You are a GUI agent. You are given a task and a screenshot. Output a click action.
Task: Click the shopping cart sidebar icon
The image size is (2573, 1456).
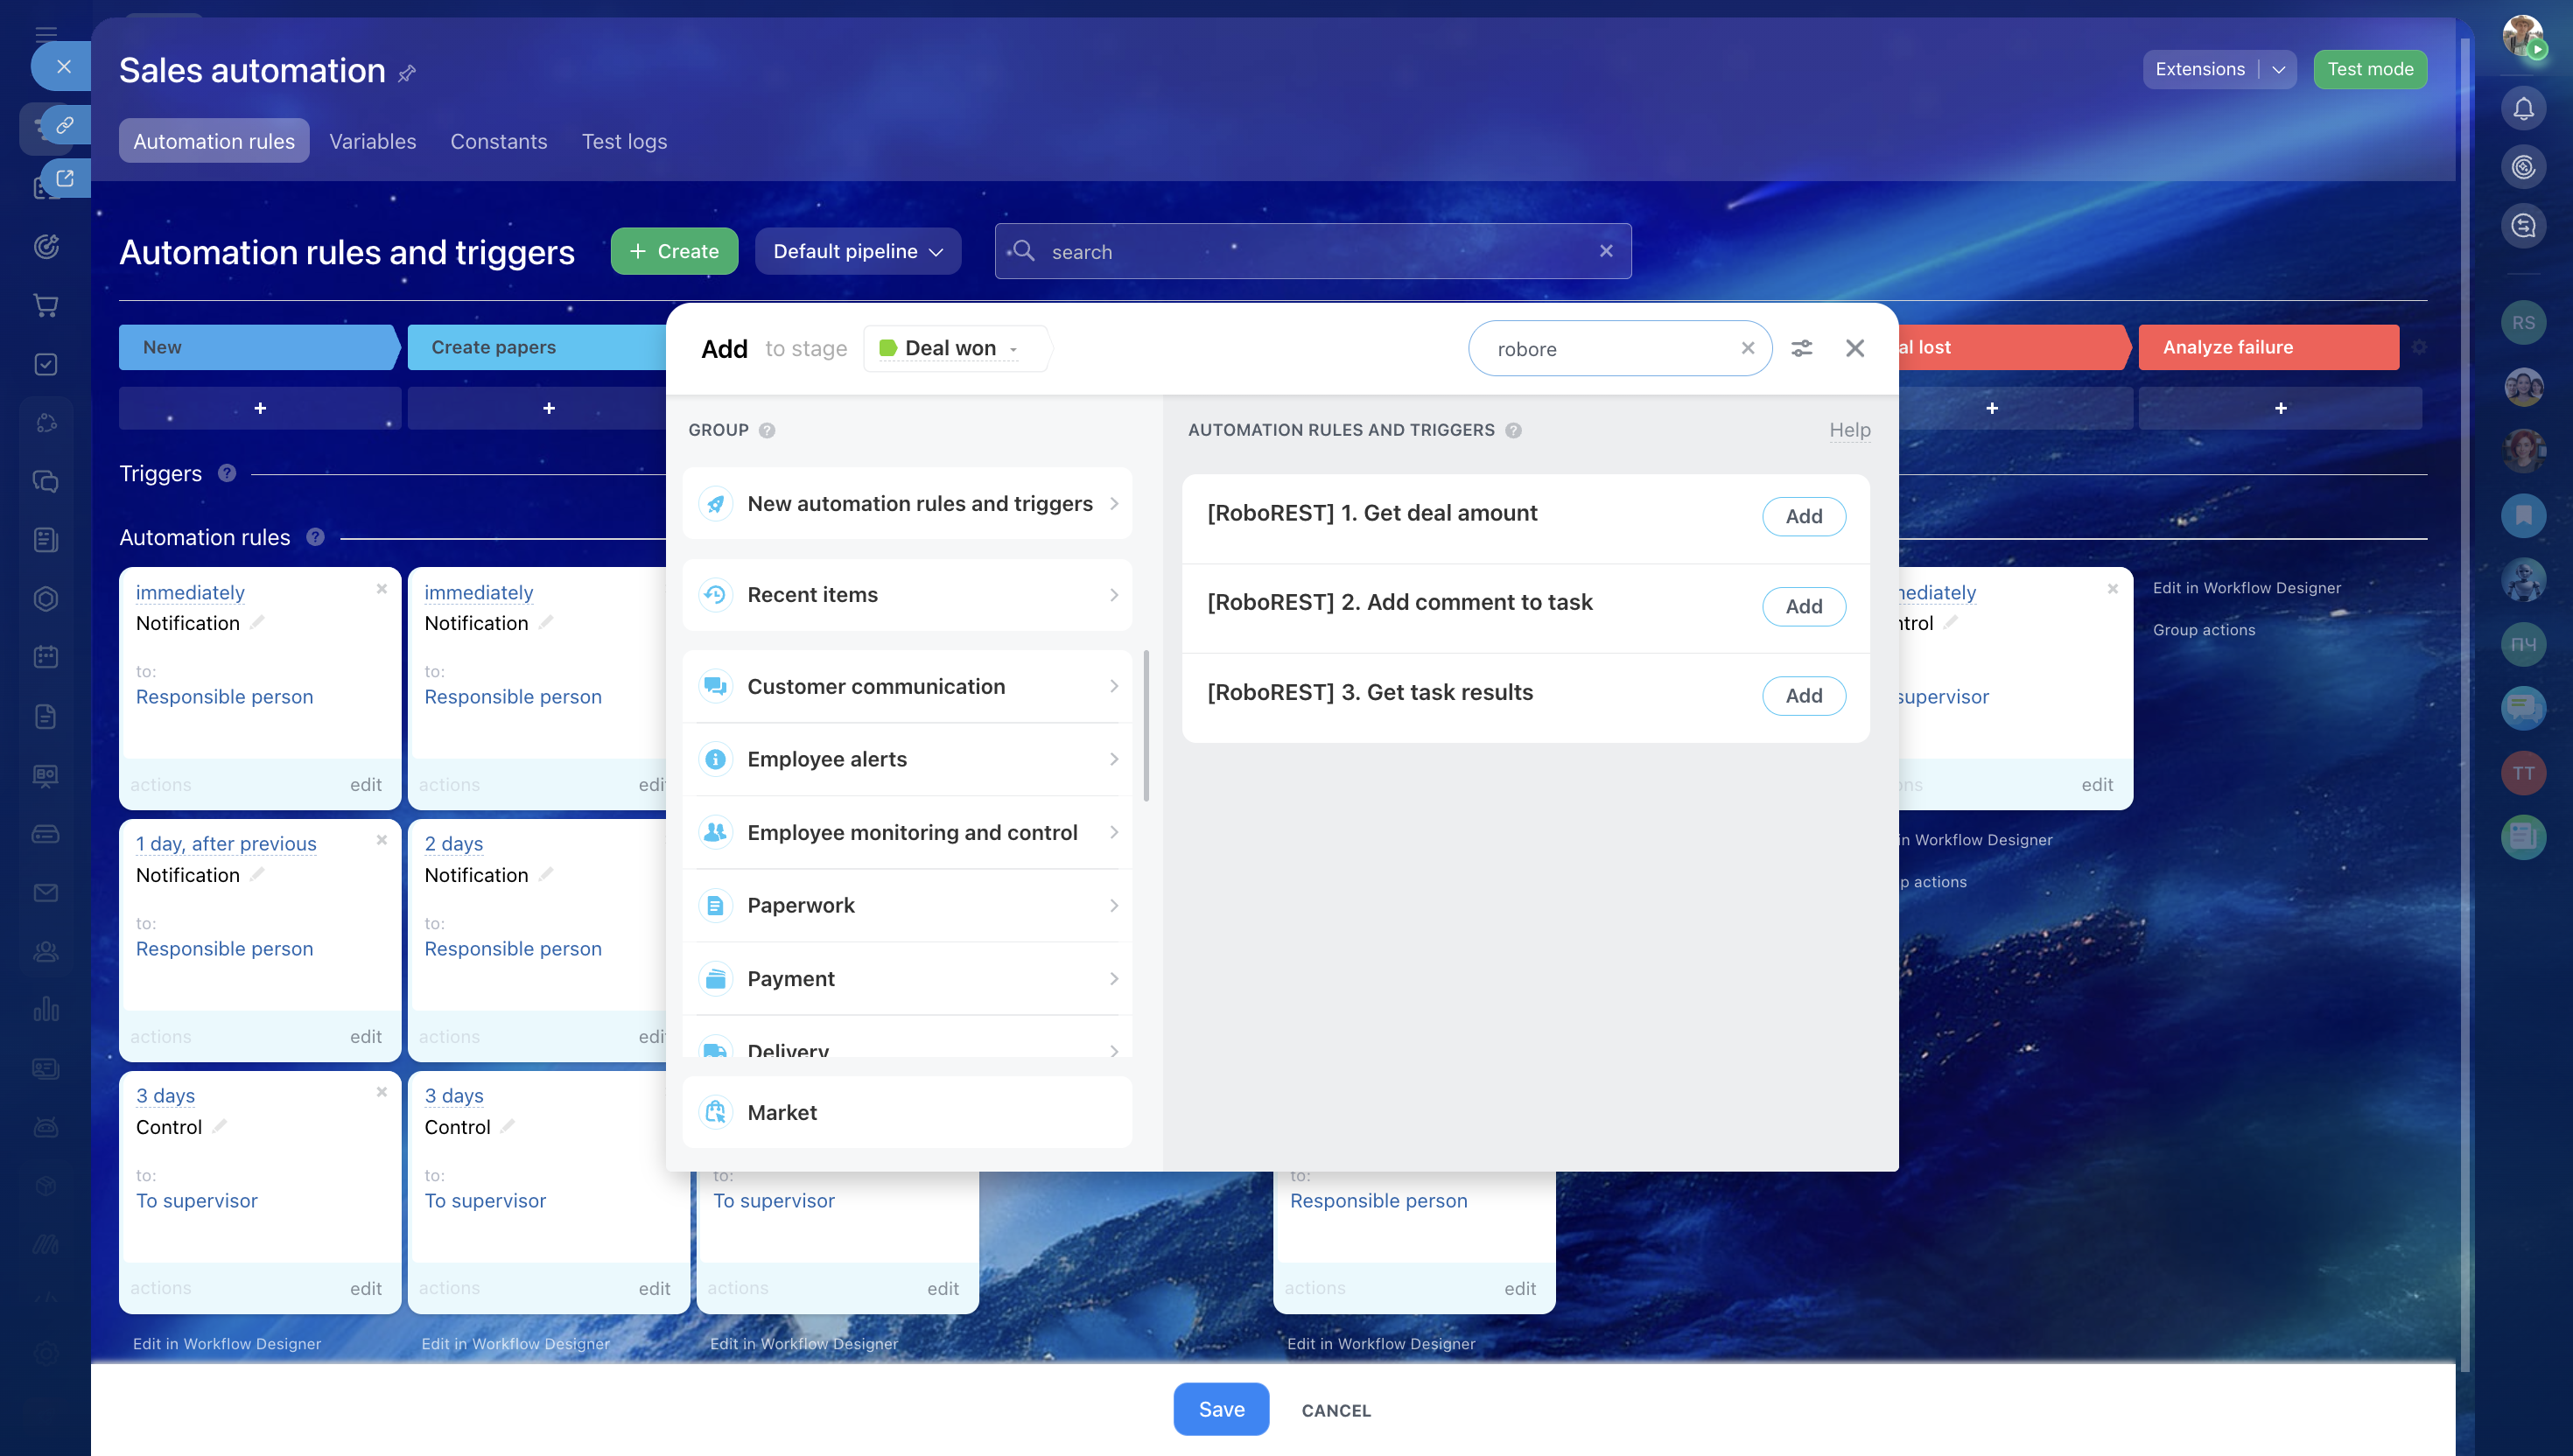click(x=46, y=305)
